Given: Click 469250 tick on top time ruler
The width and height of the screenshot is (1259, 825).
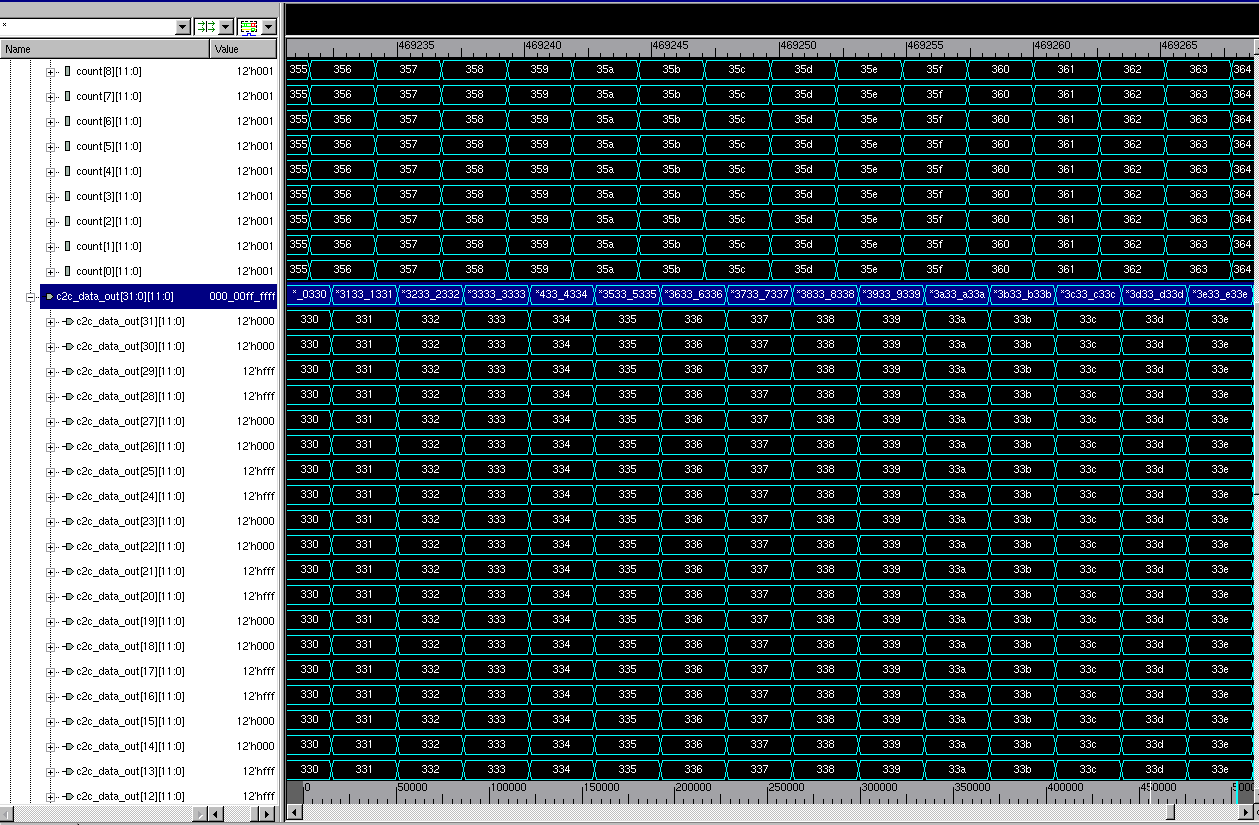Looking at the screenshot, I should (798, 45).
